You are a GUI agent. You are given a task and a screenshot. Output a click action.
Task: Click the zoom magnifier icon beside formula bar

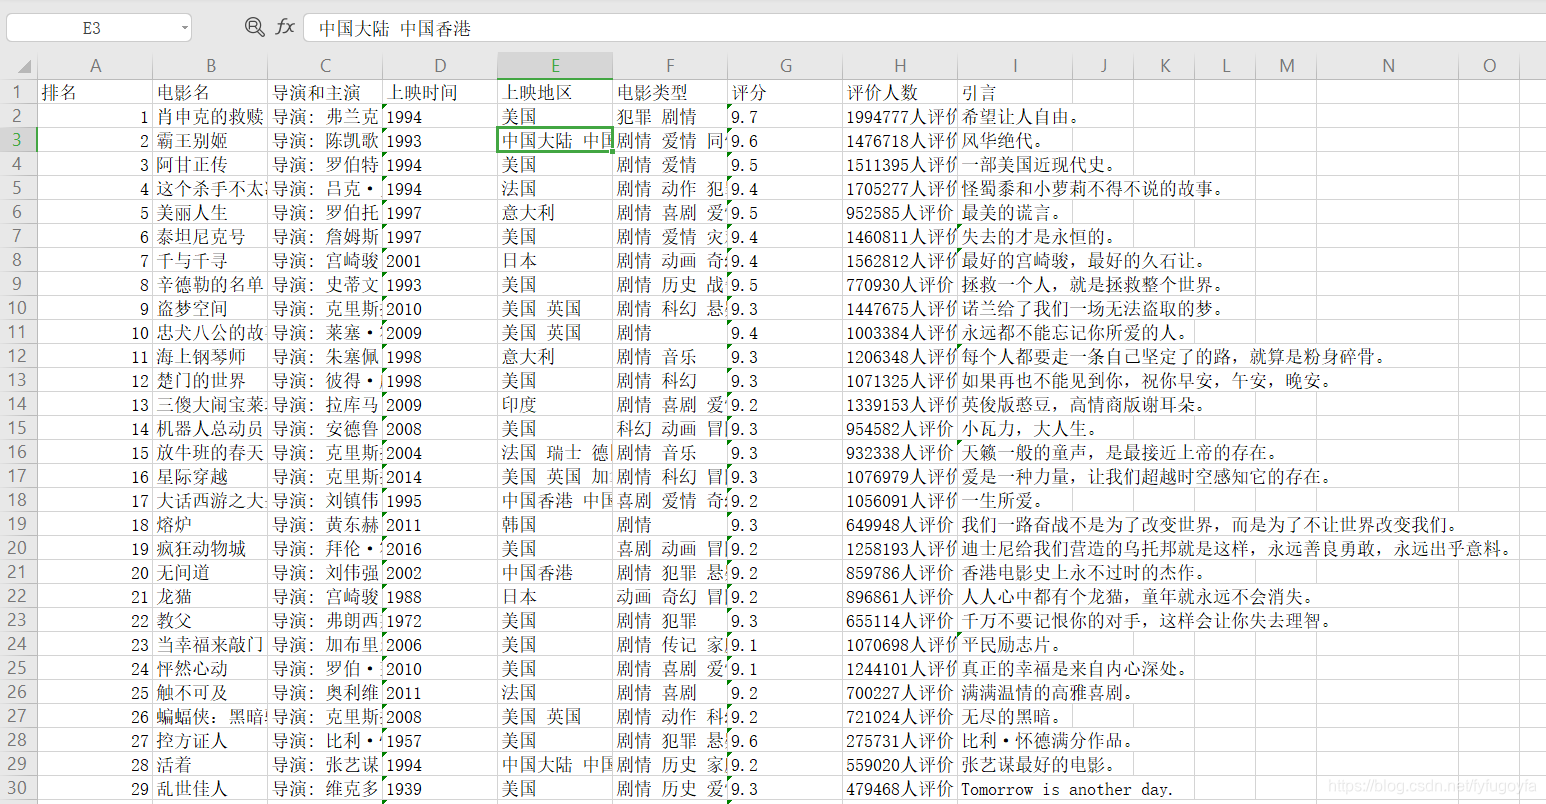pos(255,27)
